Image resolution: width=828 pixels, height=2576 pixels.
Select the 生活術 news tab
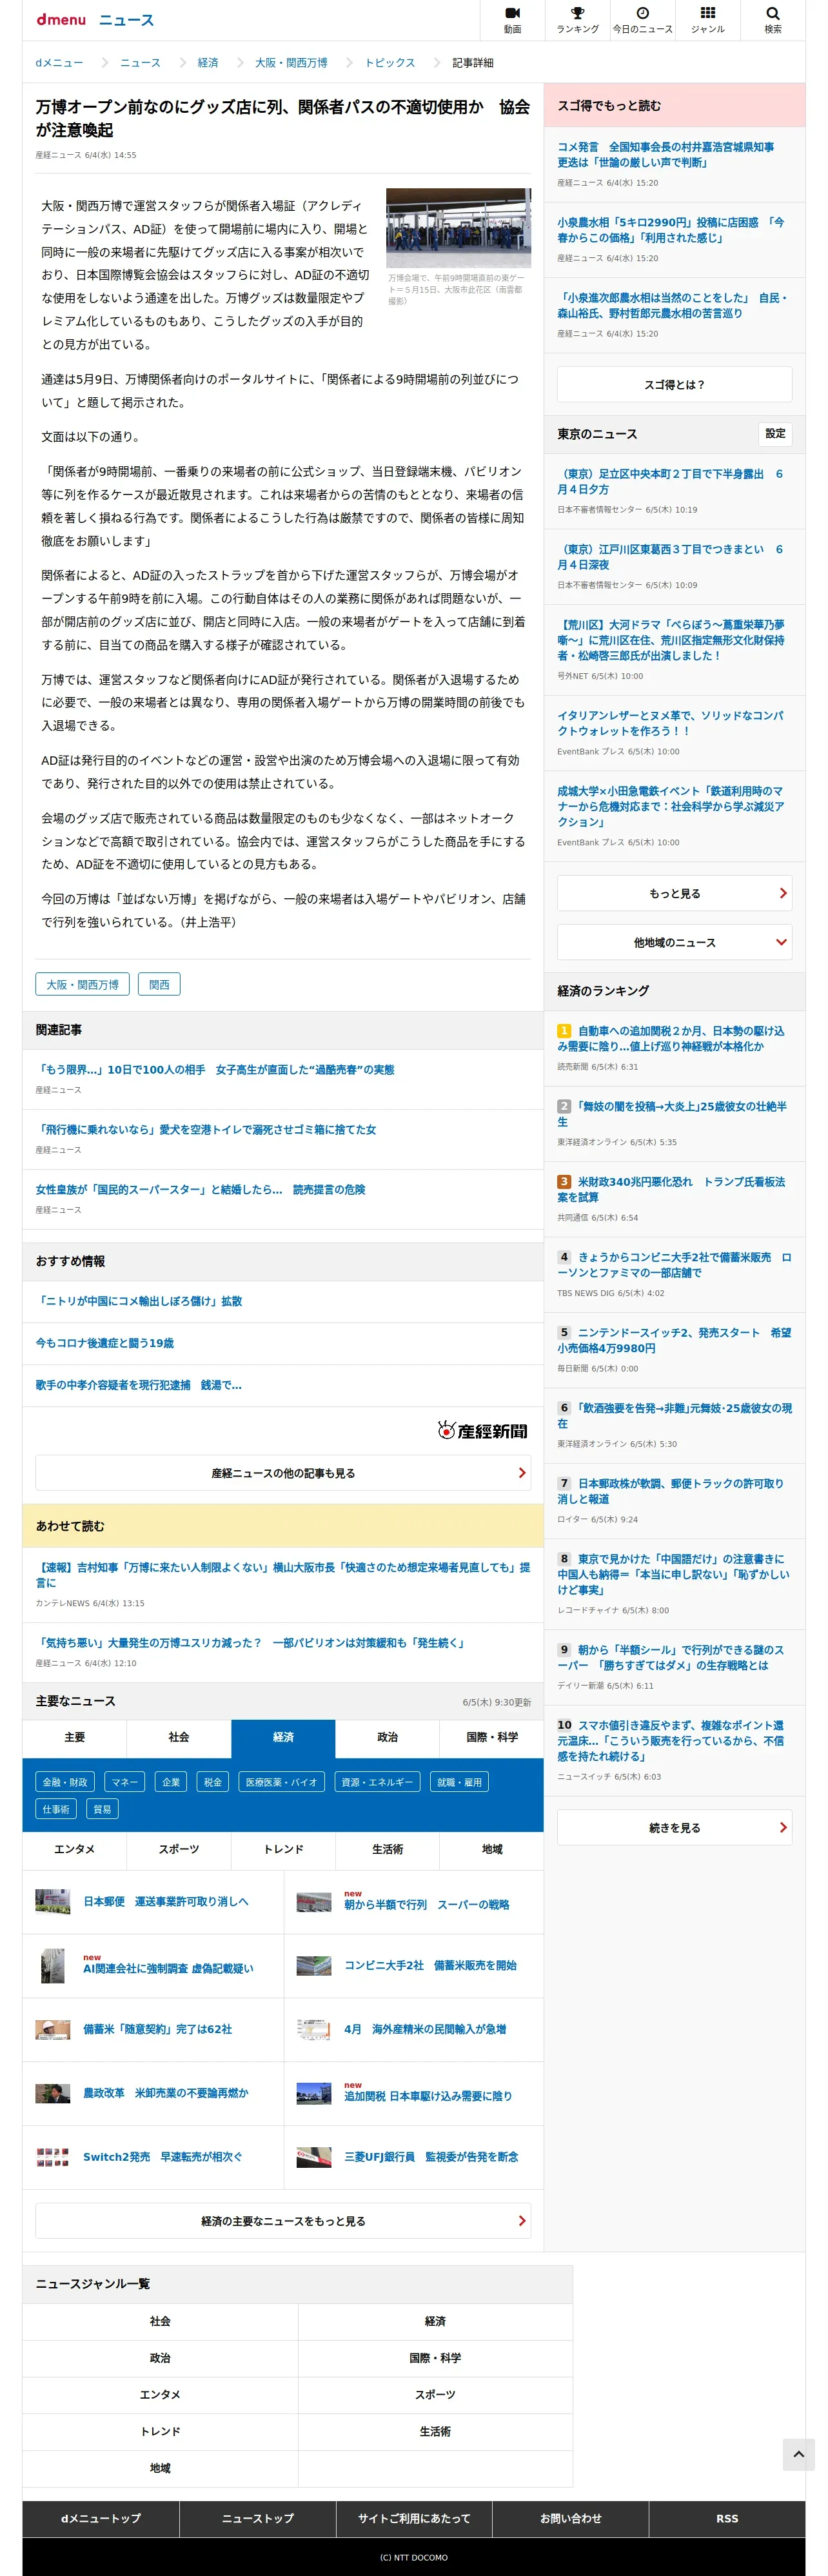[387, 1850]
